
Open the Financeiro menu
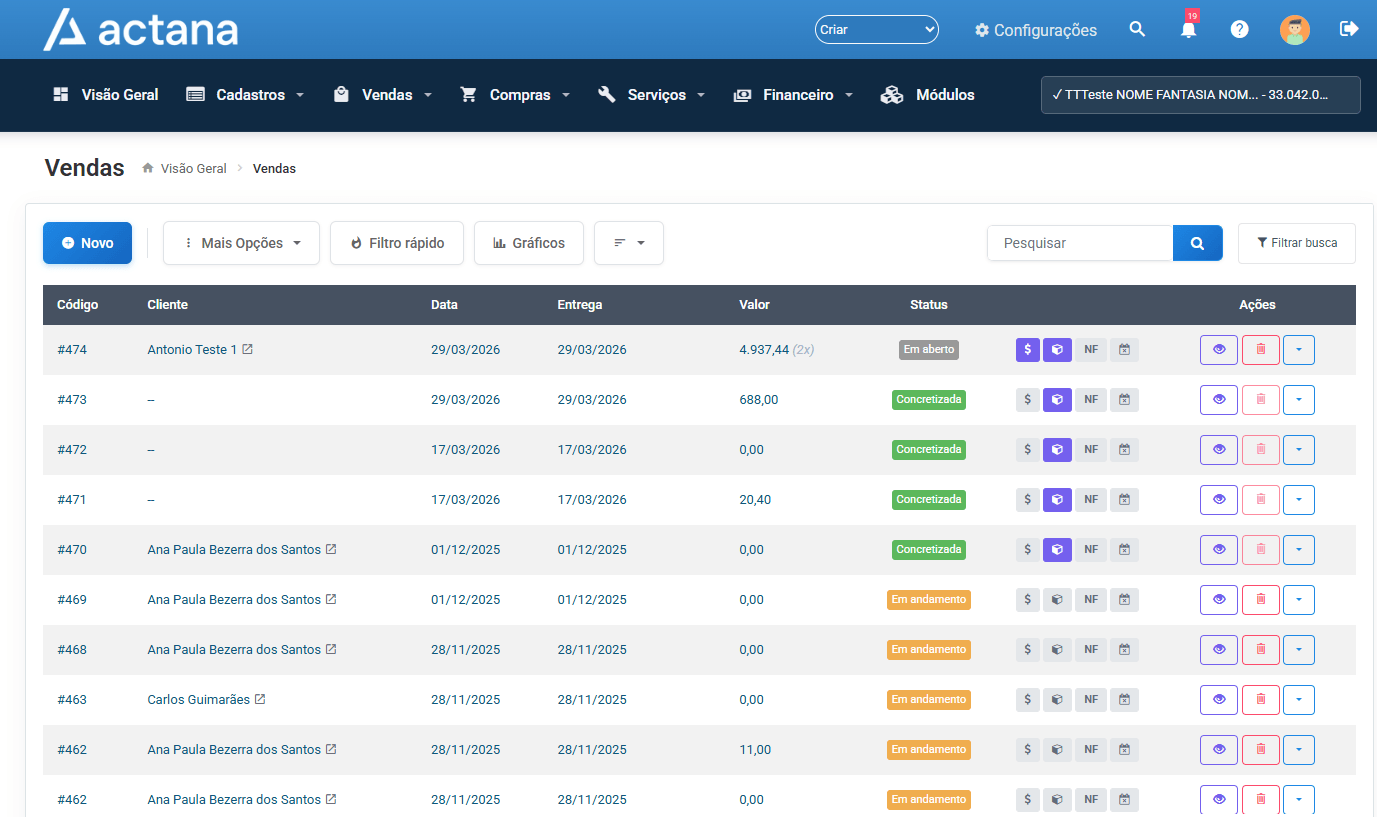(x=793, y=95)
